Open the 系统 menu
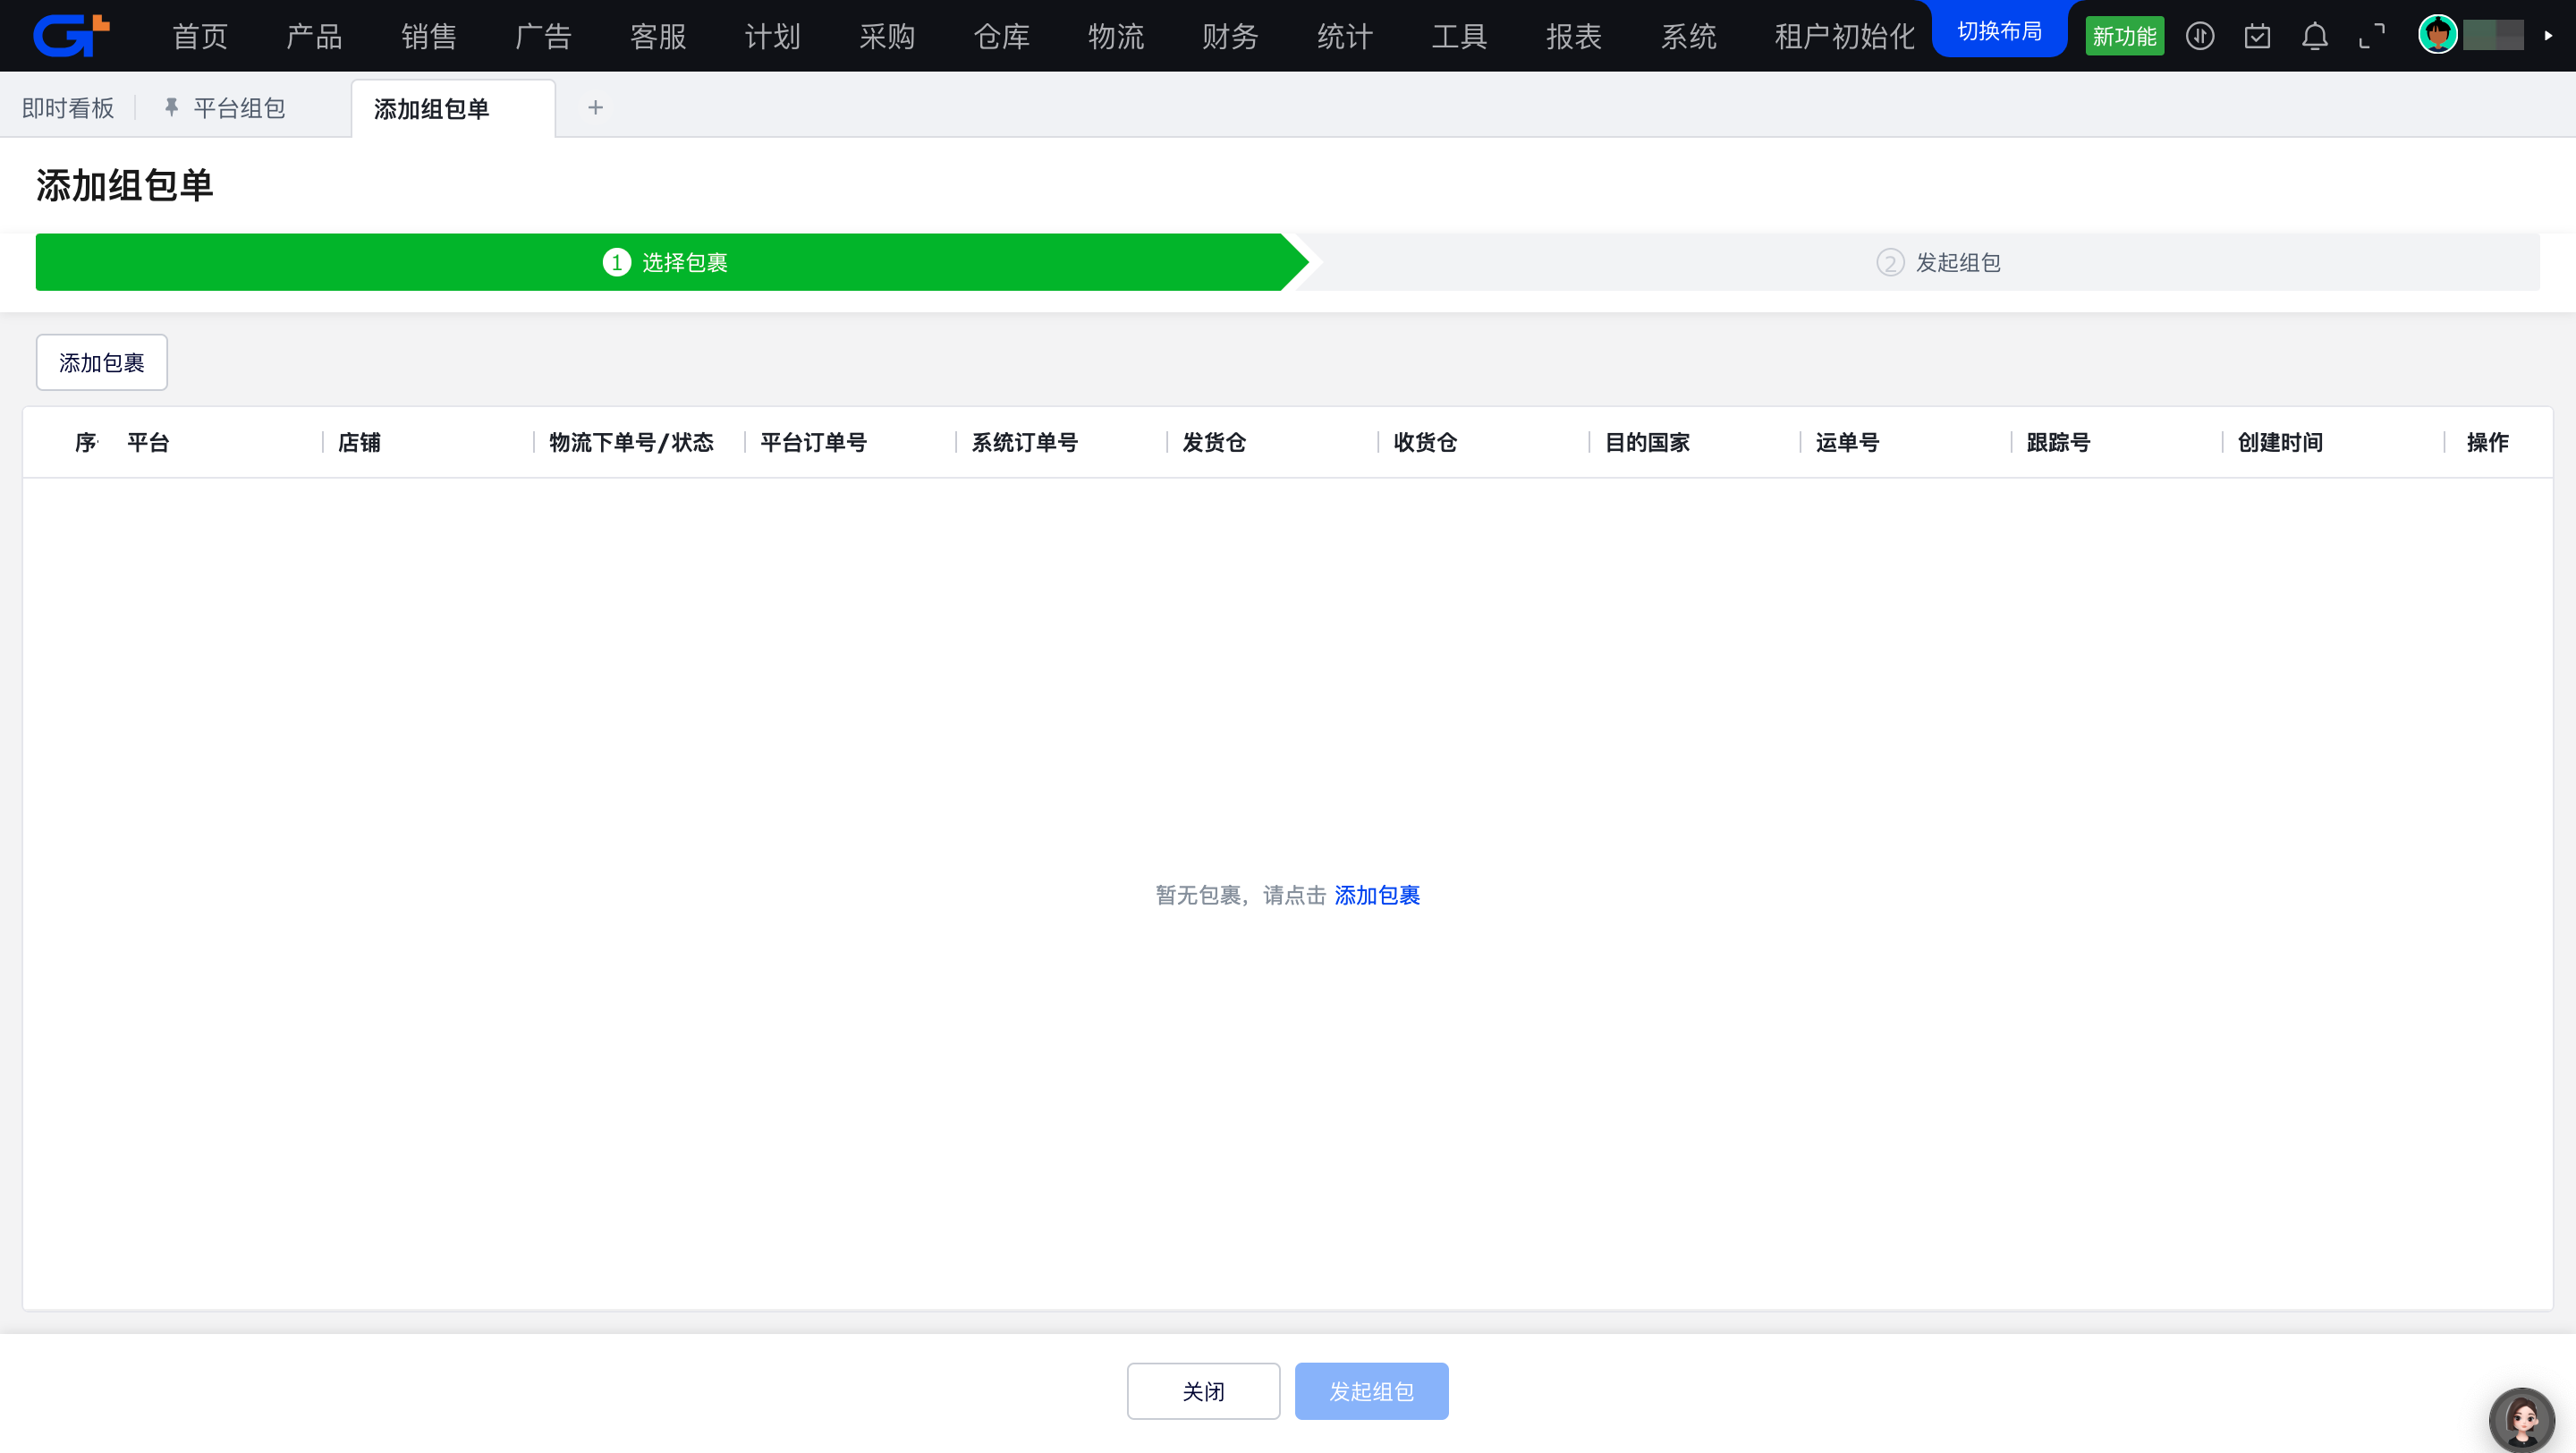The height and width of the screenshot is (1453, 2576). coord(1688,36)
